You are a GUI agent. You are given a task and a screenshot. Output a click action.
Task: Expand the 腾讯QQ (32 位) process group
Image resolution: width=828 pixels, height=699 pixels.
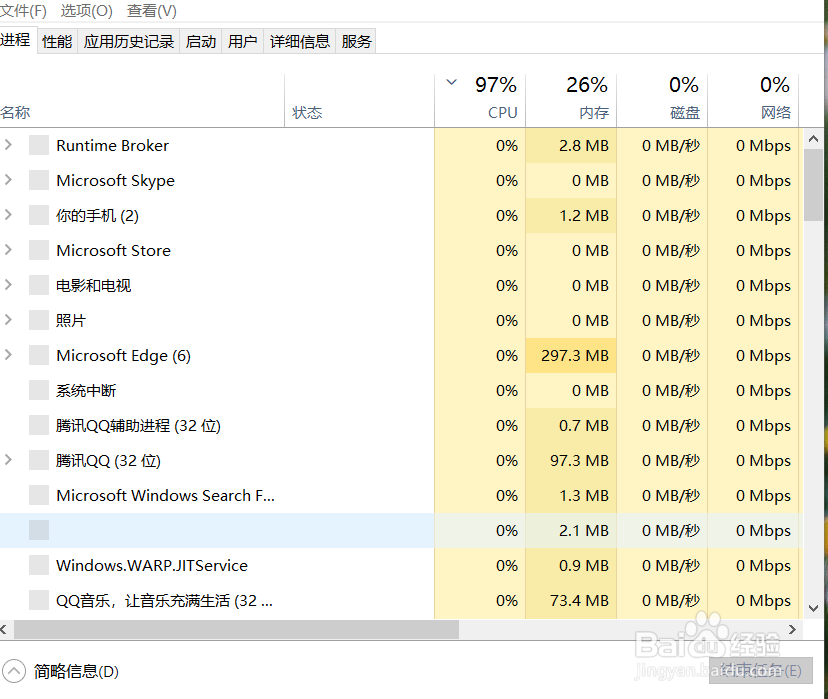pos(8,460)
